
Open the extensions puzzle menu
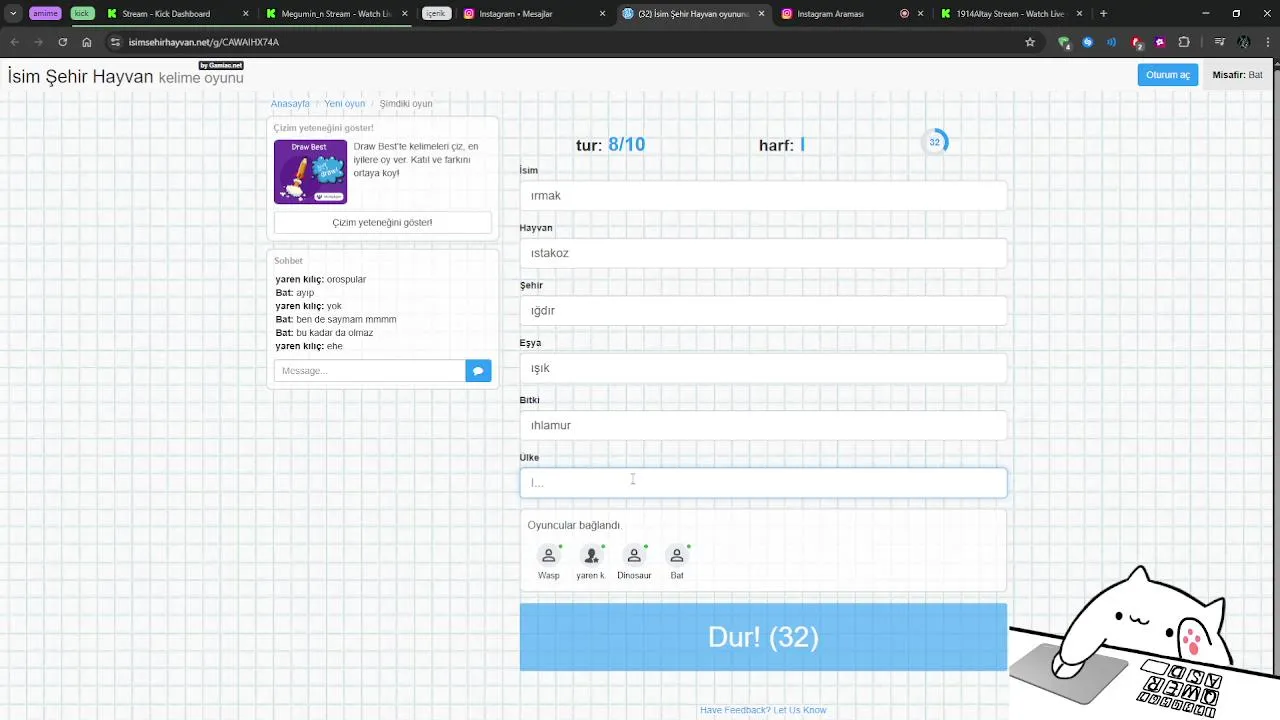(x=1184, y=42)
